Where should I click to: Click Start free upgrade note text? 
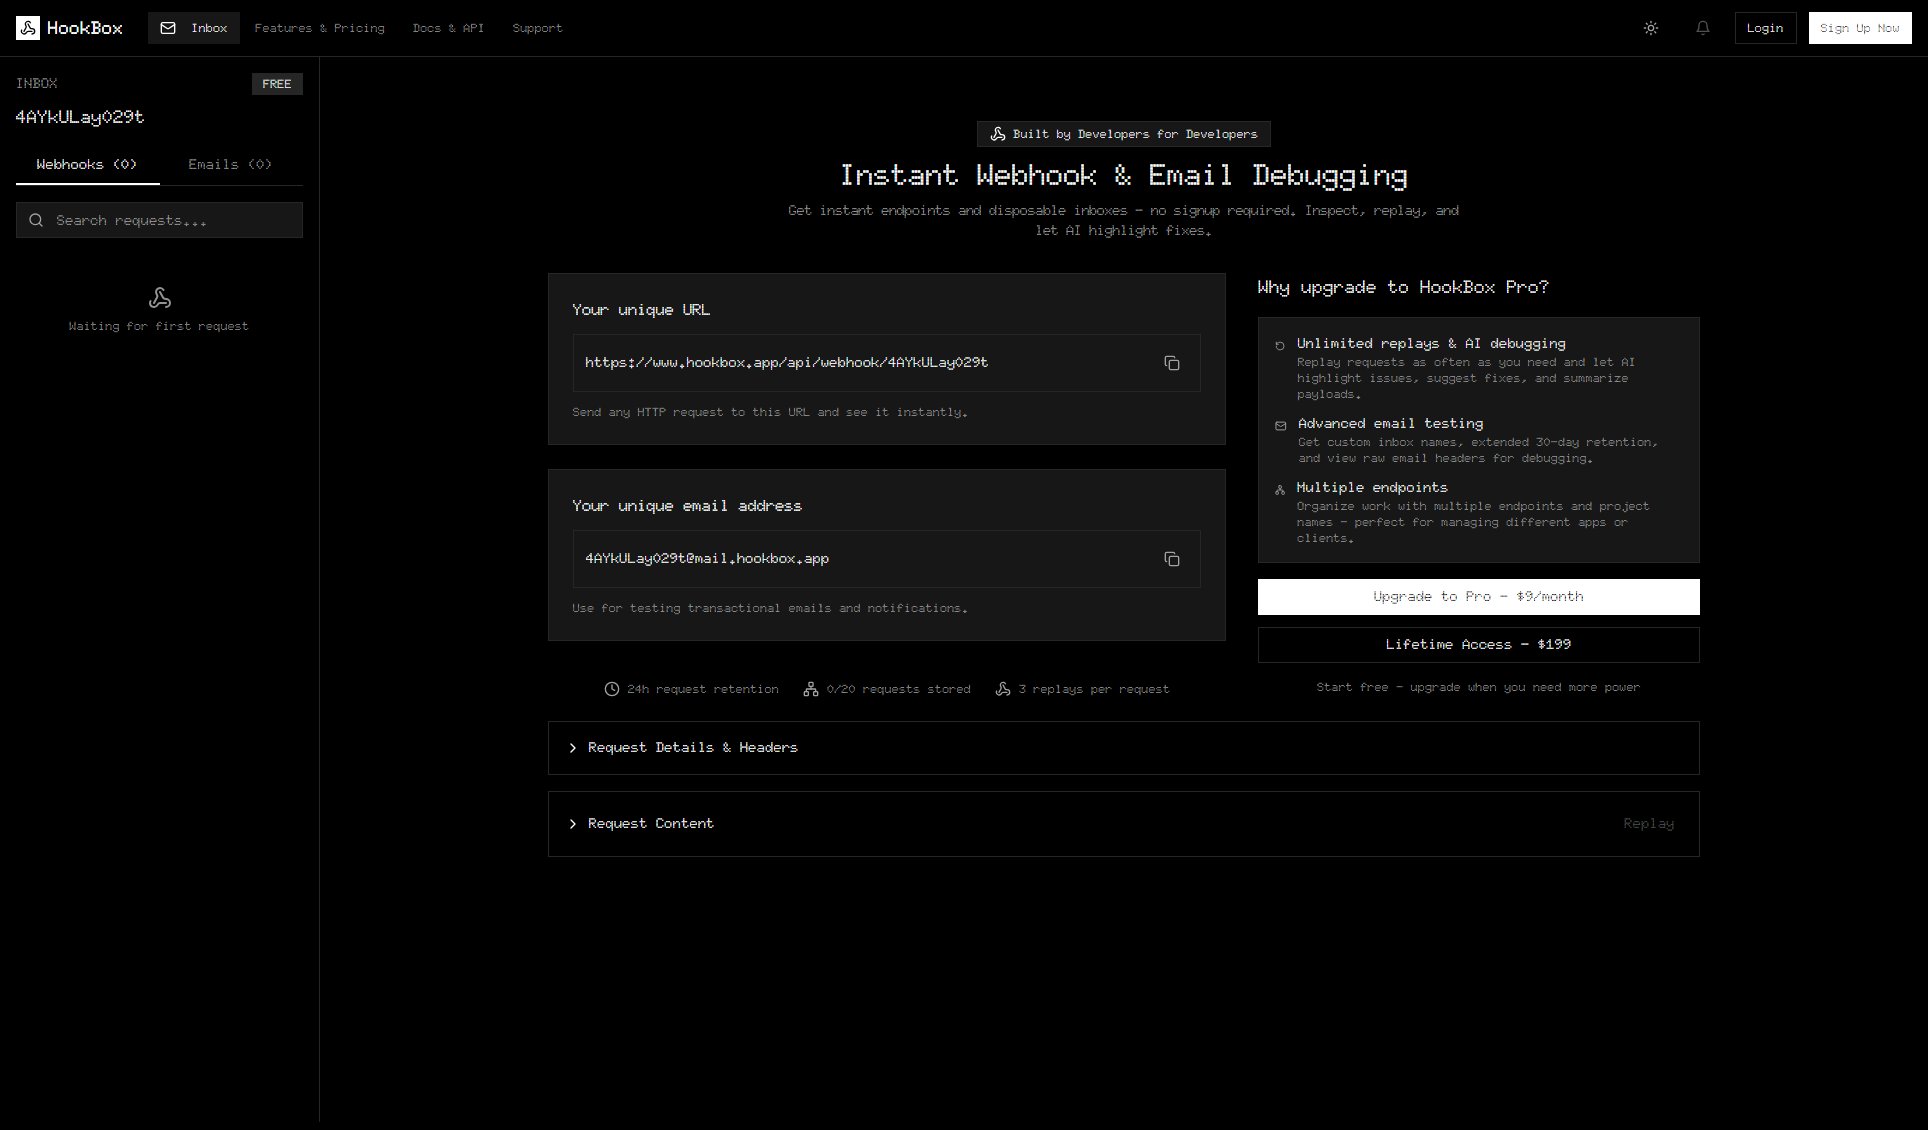point(1478,688)
